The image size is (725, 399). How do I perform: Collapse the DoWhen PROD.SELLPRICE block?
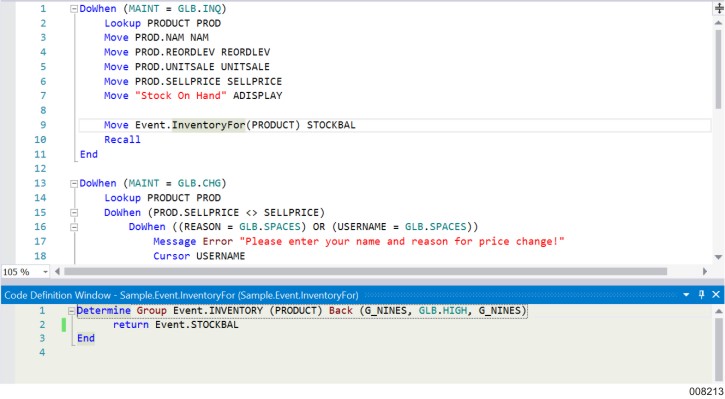[x=74, y=213]
